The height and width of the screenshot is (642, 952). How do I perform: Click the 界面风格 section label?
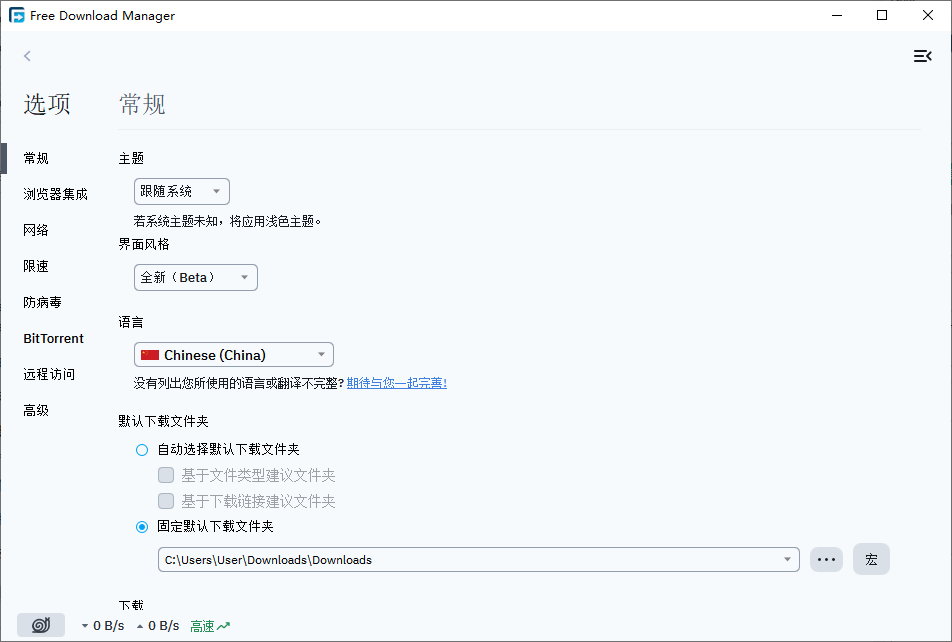(x=144, y=244)
